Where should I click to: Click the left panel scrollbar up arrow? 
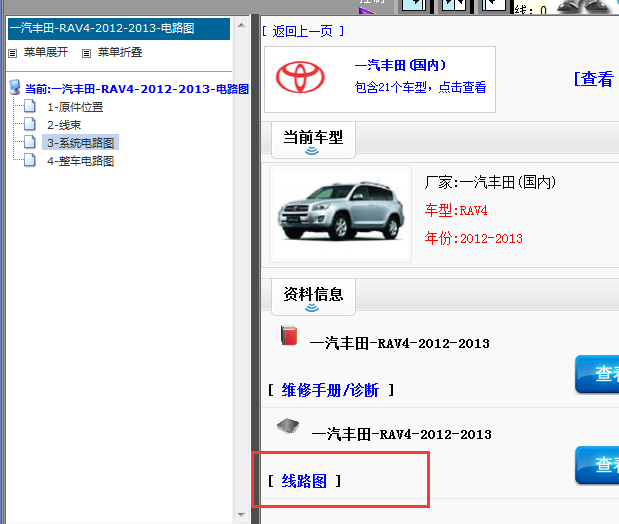point(241,25)
